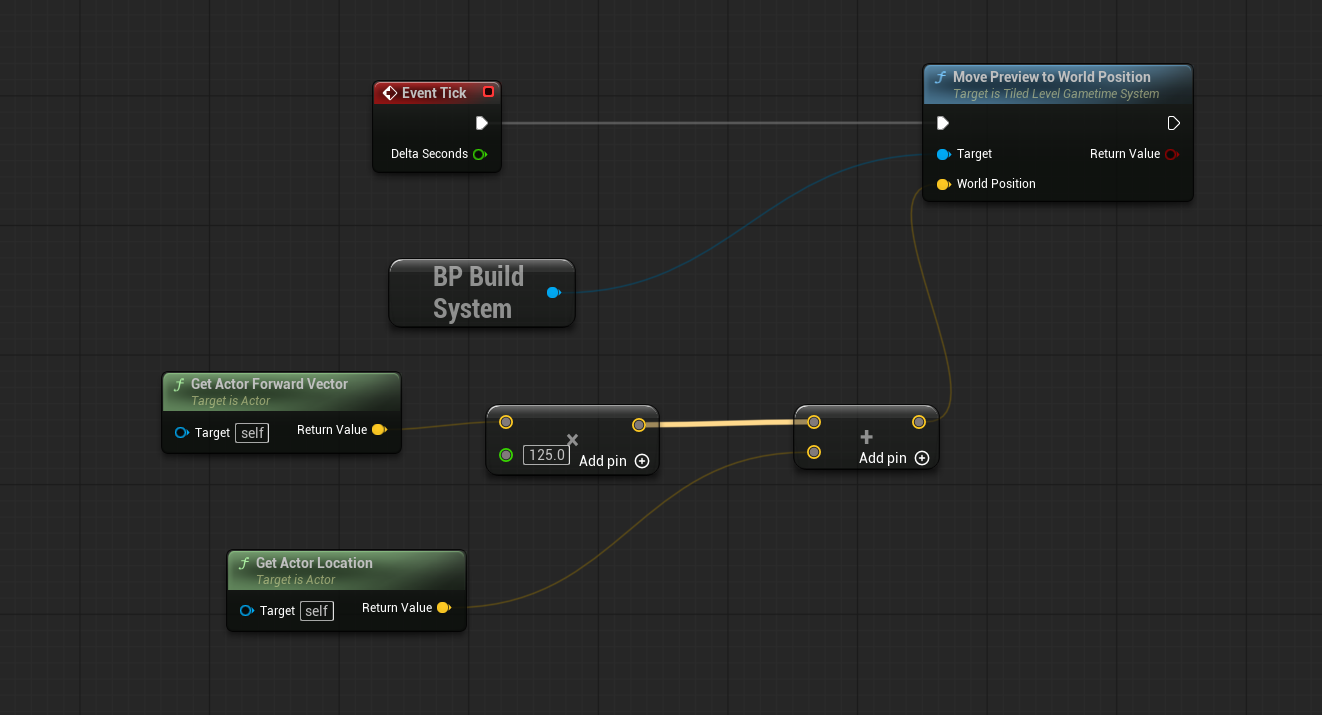The width and height of the screenshot is (1322, 715).
Task: Click the add node's second input pin
Action: (x=814, y=452)
